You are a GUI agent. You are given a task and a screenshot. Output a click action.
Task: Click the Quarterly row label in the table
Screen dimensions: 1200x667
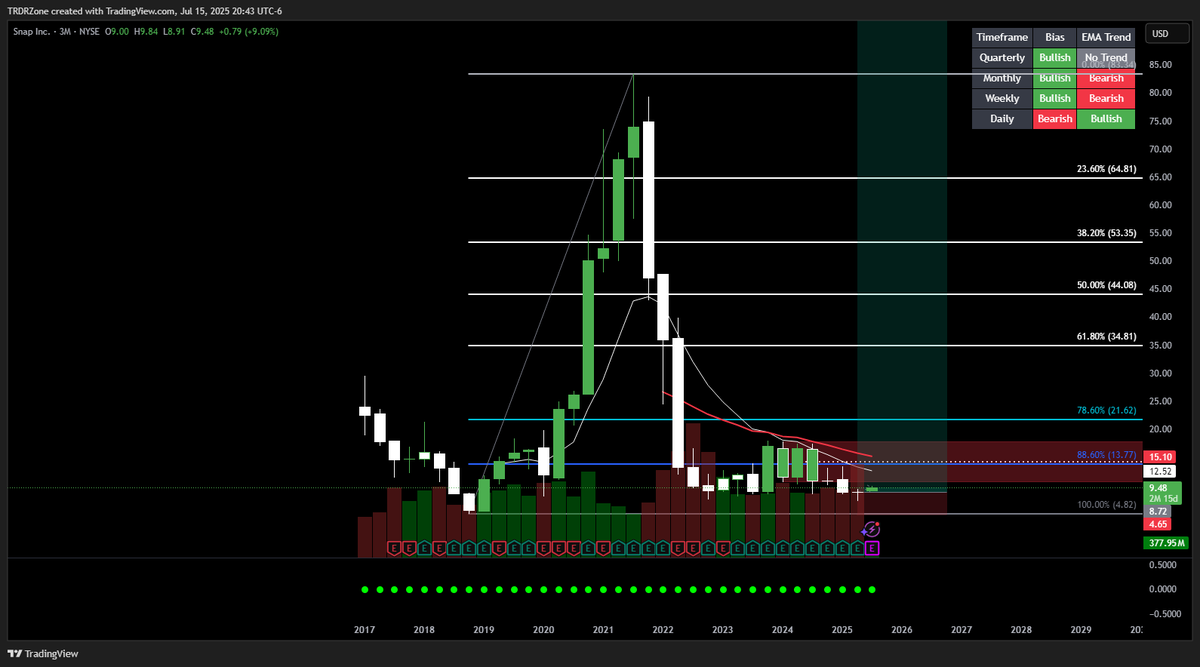click(x=1002, y=58)
